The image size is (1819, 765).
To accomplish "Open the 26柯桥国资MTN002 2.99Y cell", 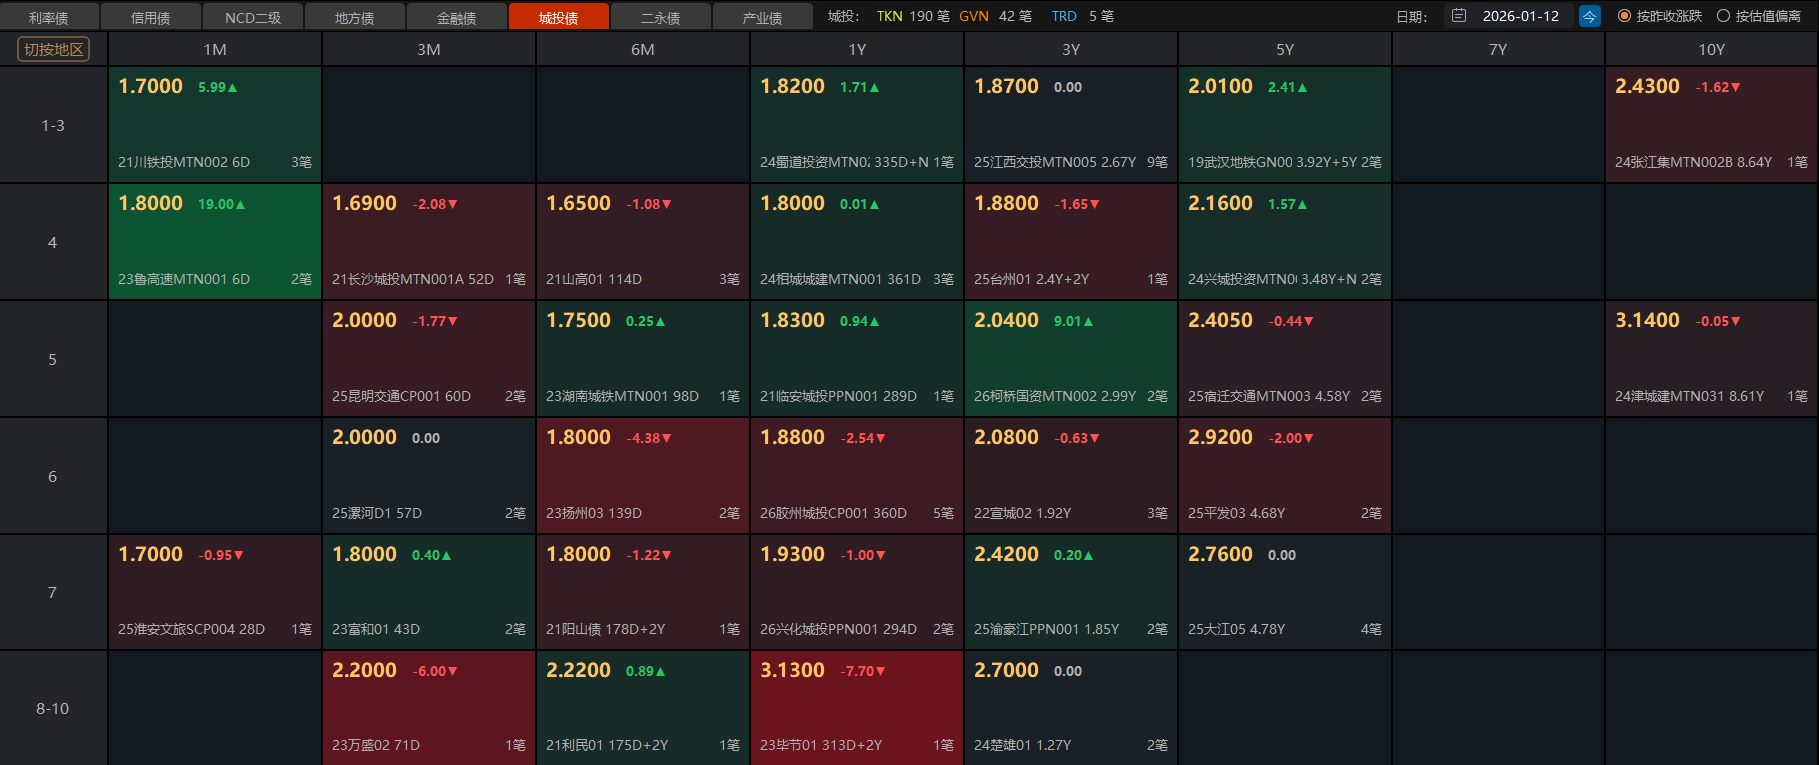I will coord(1071,358).
